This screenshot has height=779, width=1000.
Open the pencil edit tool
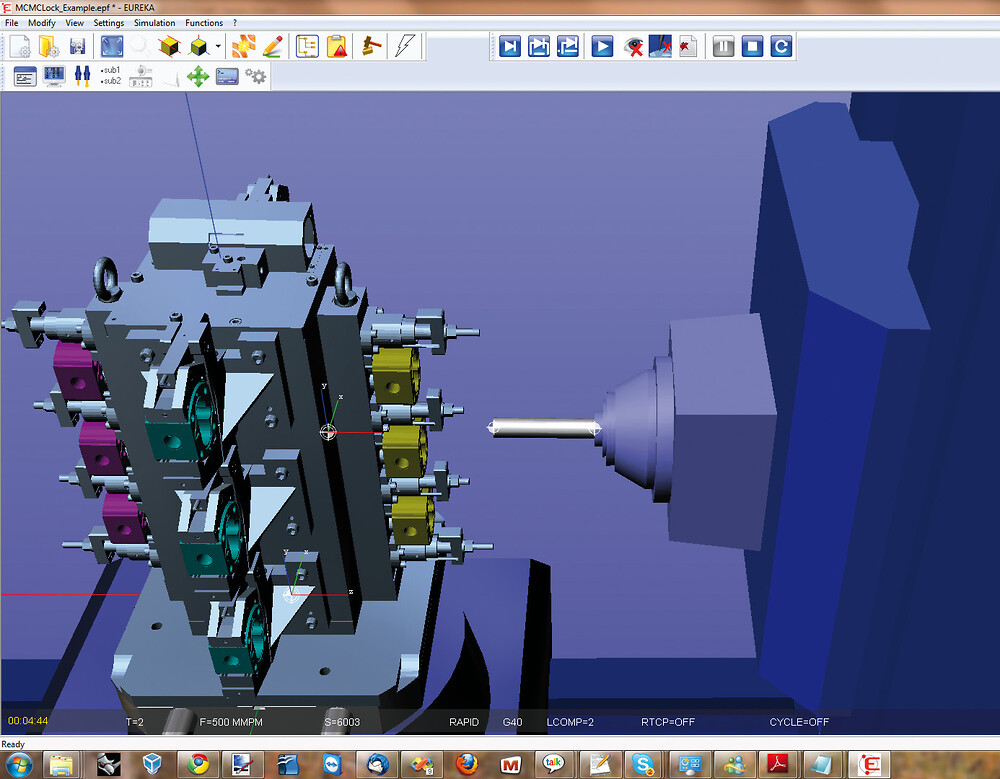[x=272, y=46]
